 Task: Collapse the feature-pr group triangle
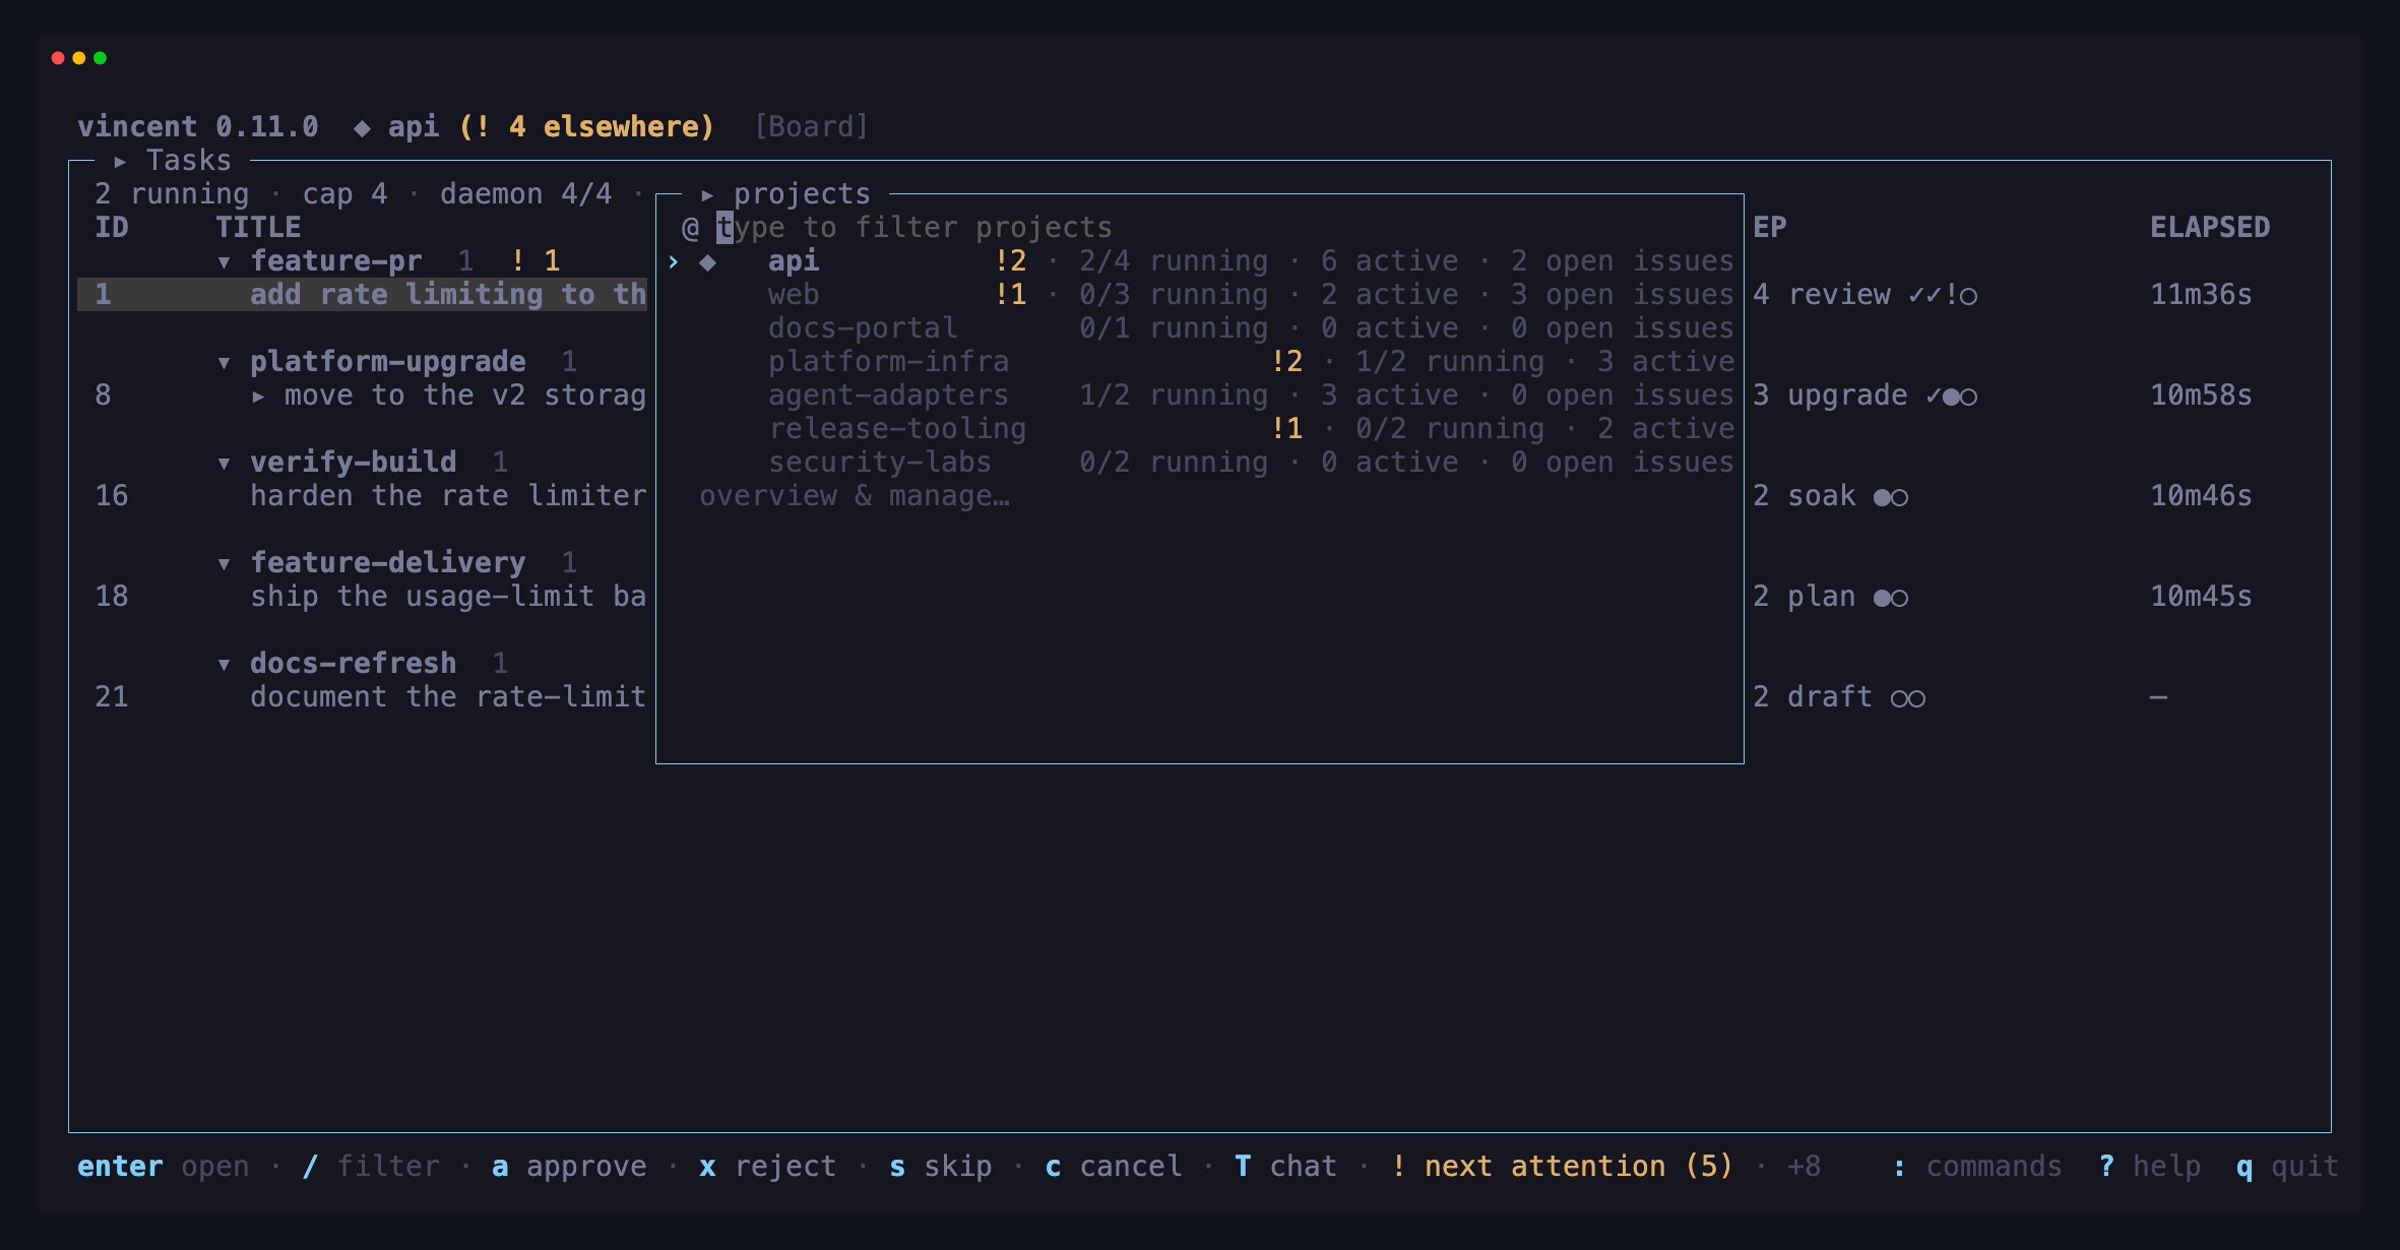(x=224, y=262)
